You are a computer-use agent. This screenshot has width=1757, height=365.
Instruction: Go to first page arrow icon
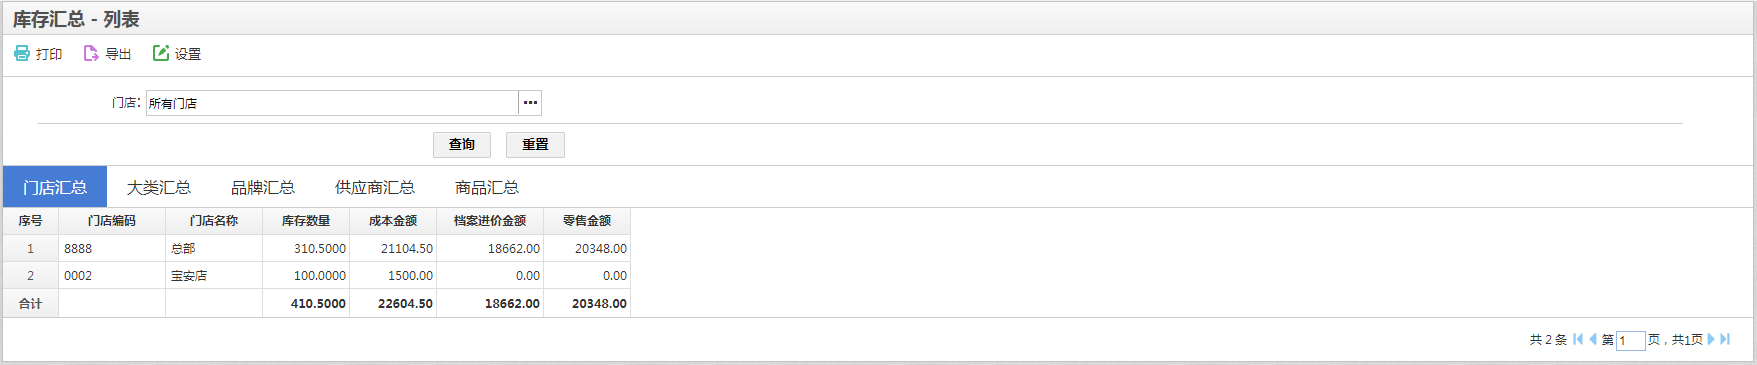click(x=1578, y=339)
